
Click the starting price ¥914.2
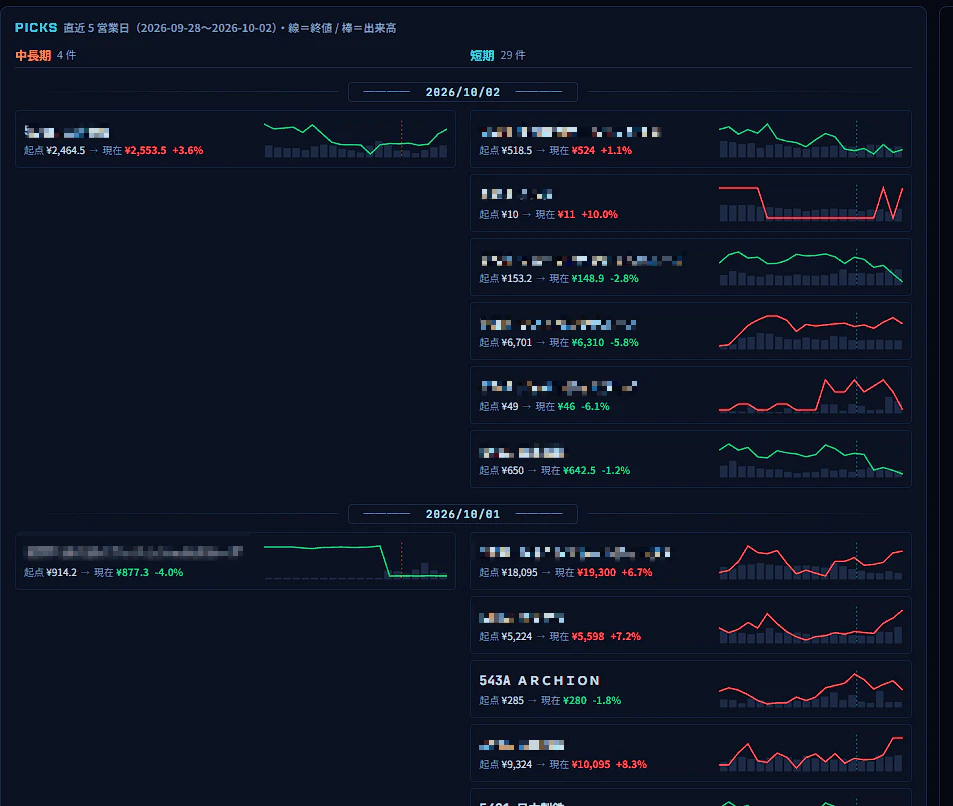(x=61, y=572)
